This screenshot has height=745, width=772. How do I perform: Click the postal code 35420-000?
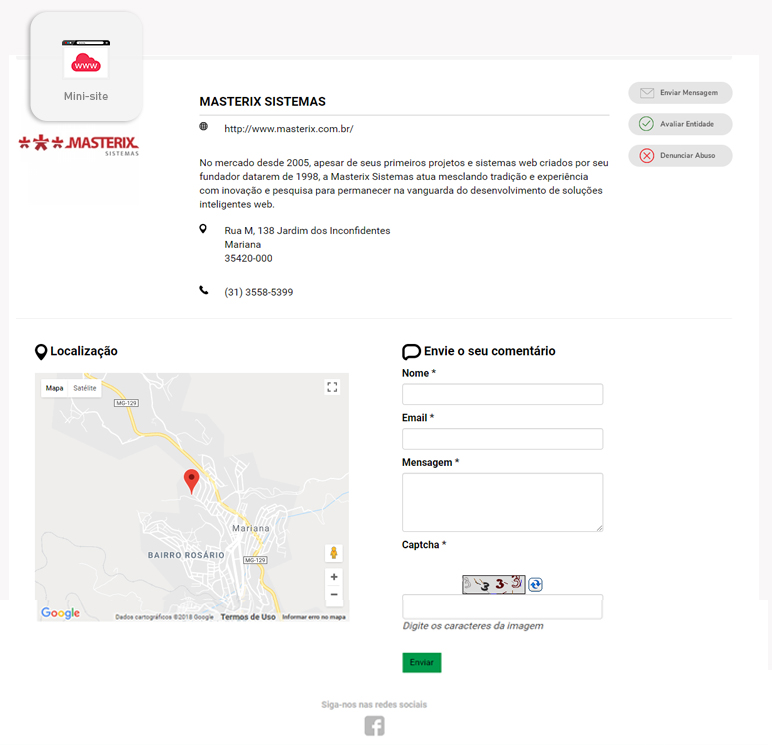[248, 259]
